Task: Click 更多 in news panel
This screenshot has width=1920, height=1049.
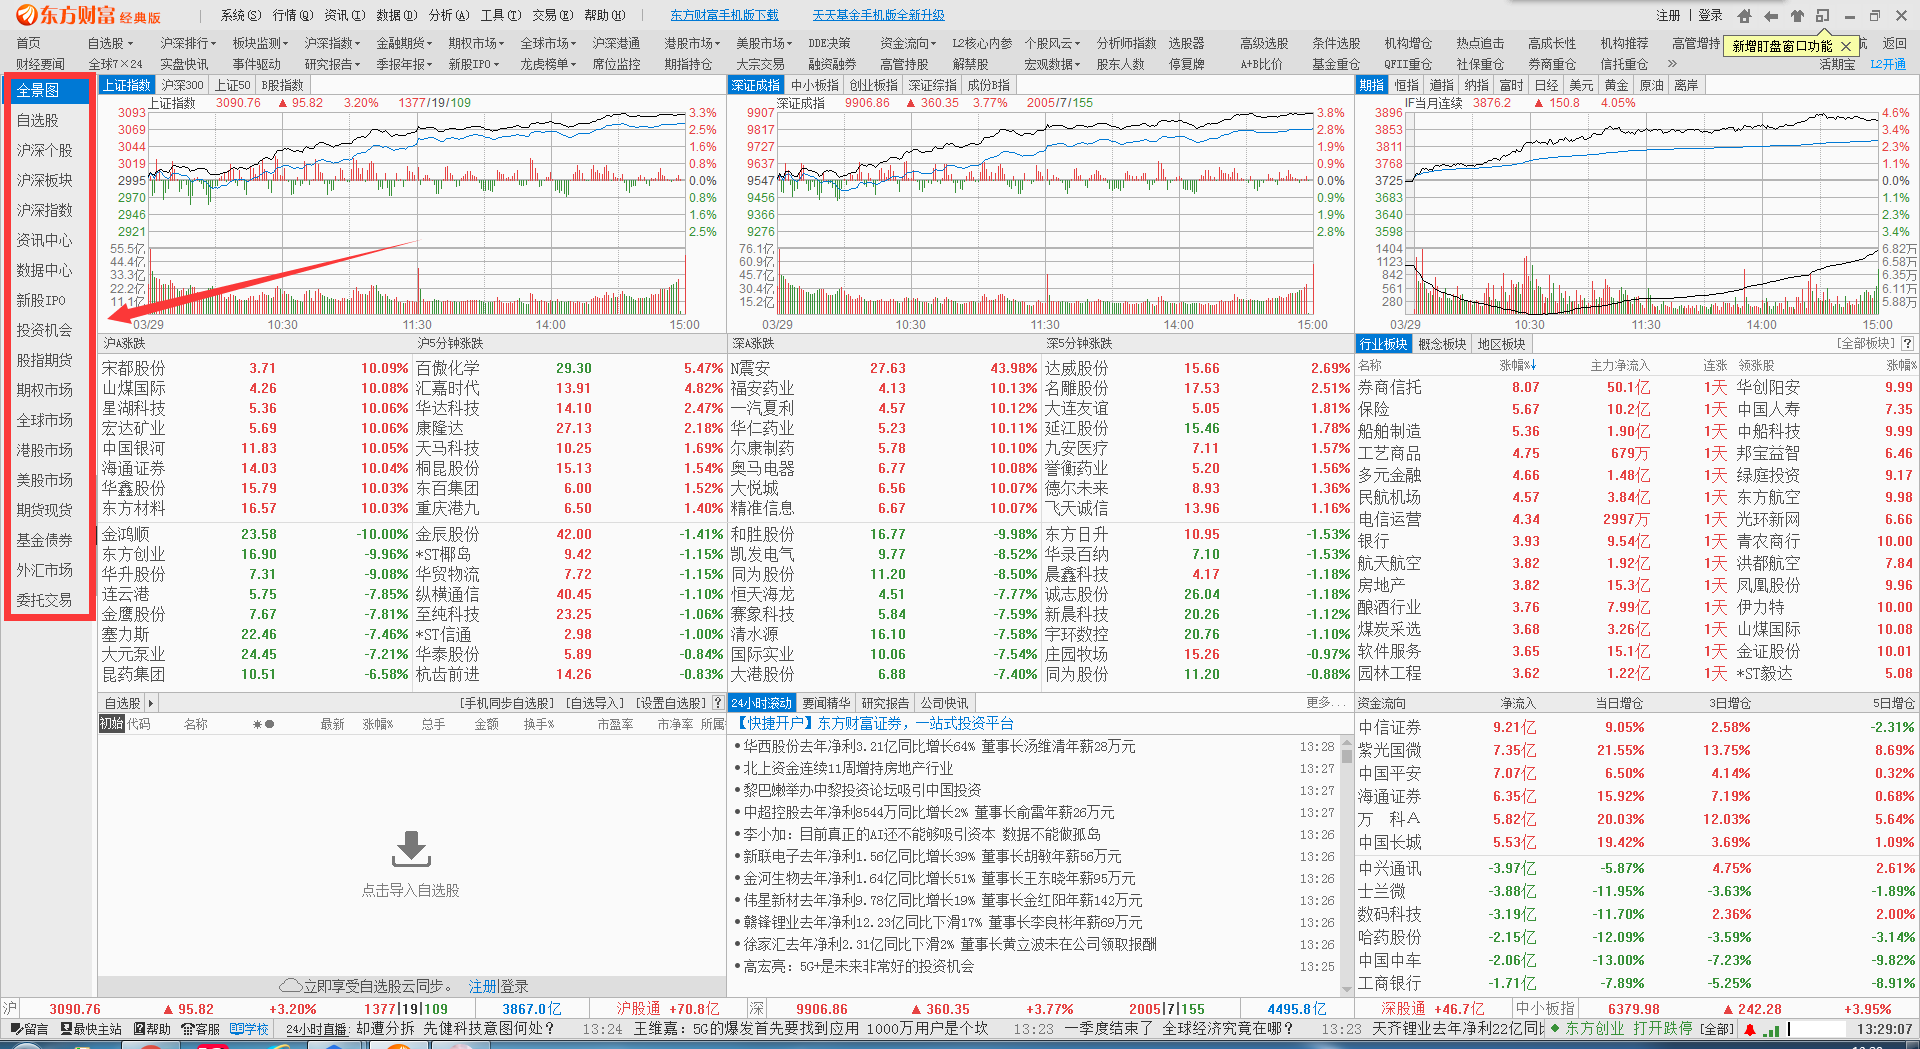Action: 1325,703
